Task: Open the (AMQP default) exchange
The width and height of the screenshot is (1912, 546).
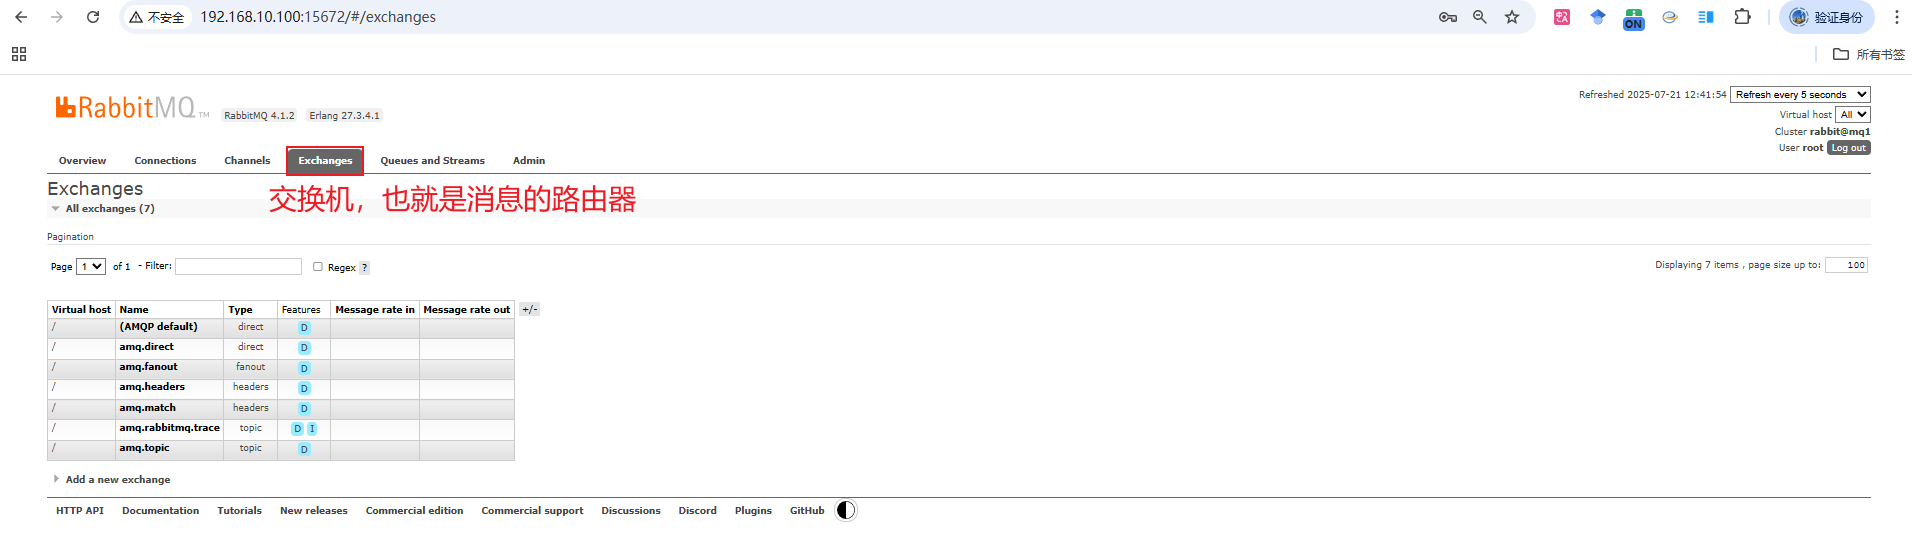Action: [158, 327]
